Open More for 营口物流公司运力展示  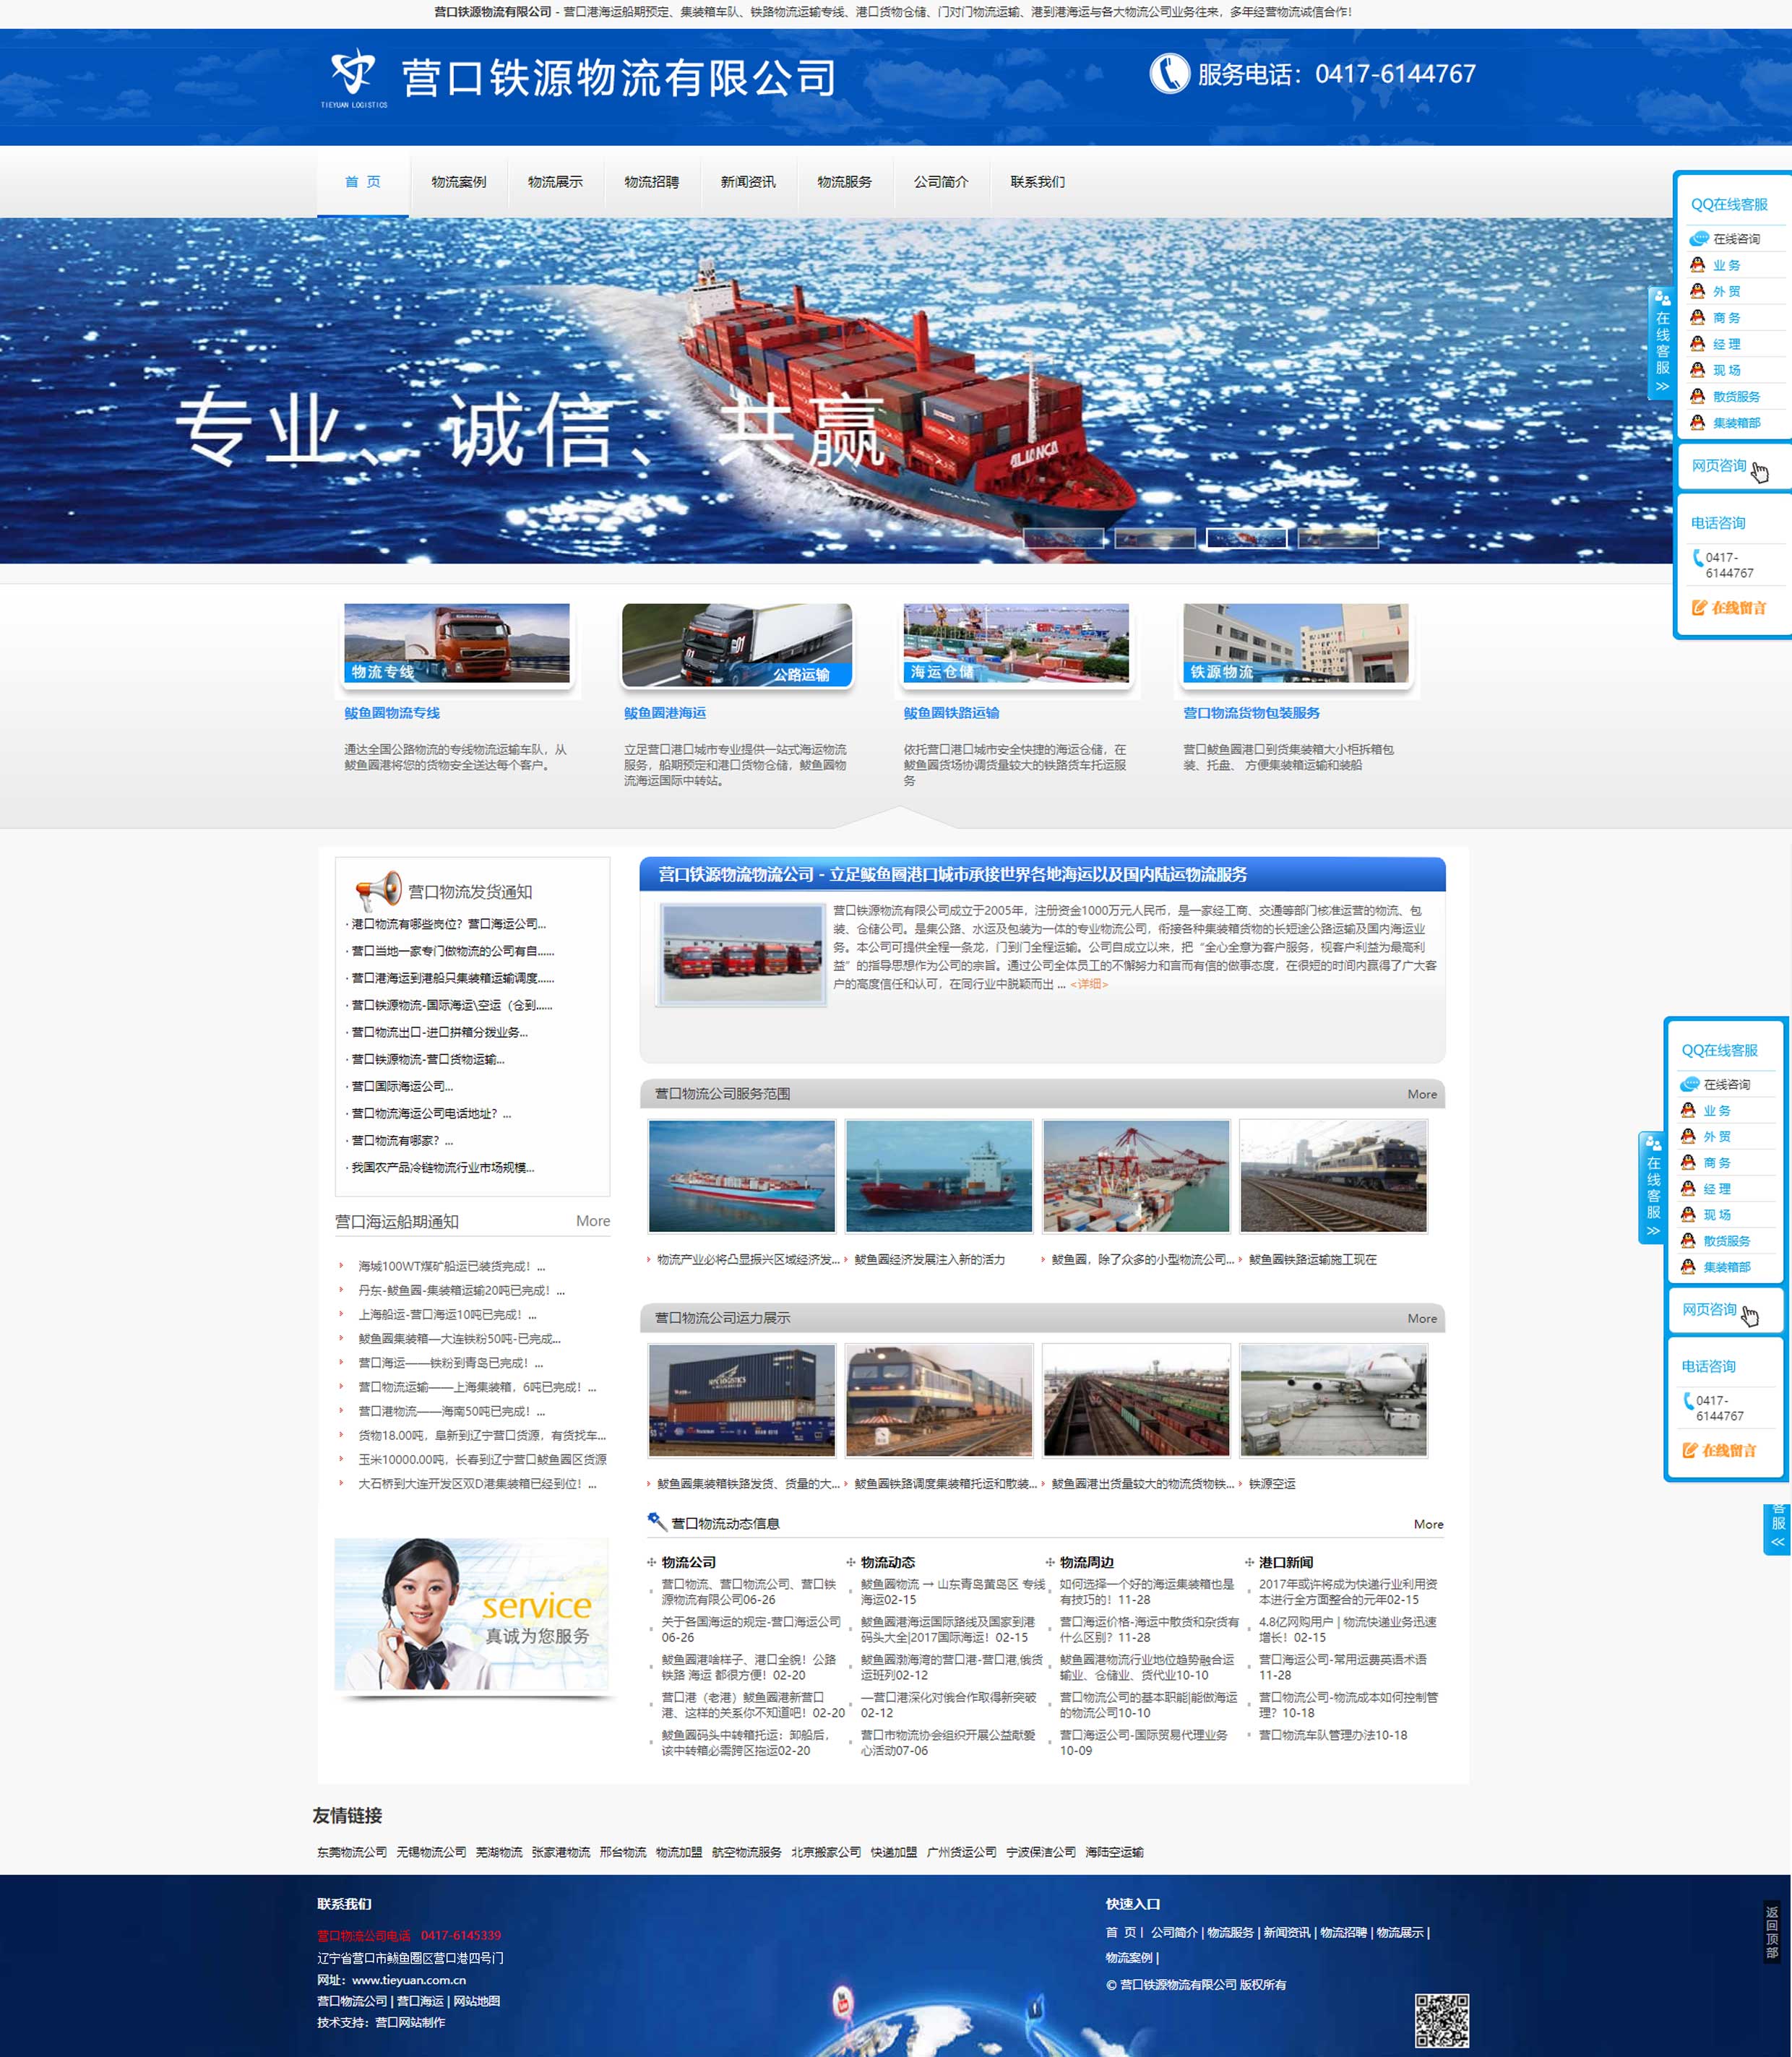click(x=1421, y=1318)
